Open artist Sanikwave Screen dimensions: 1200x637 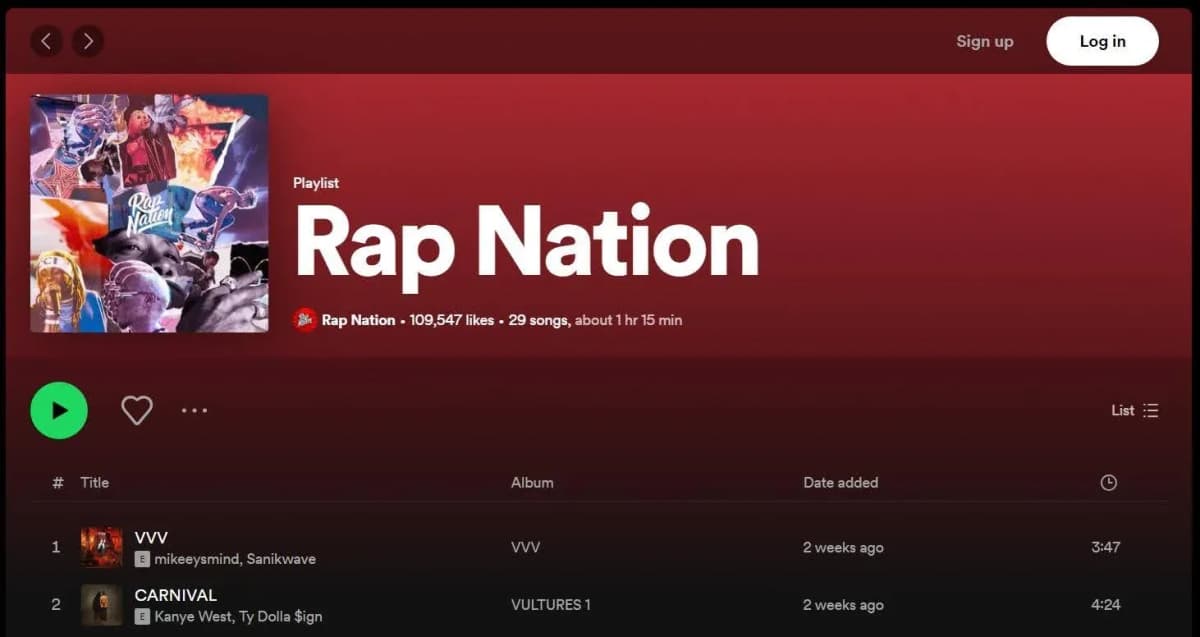pos(281,559)
